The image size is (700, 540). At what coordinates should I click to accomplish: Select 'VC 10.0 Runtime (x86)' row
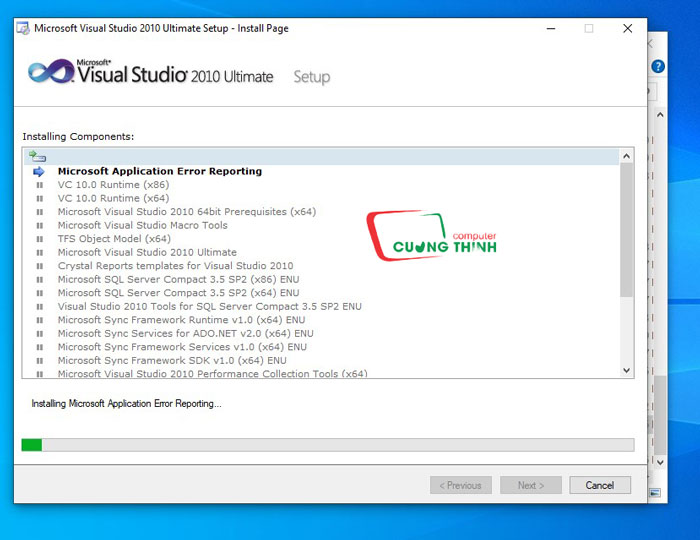tap(113, 185)
